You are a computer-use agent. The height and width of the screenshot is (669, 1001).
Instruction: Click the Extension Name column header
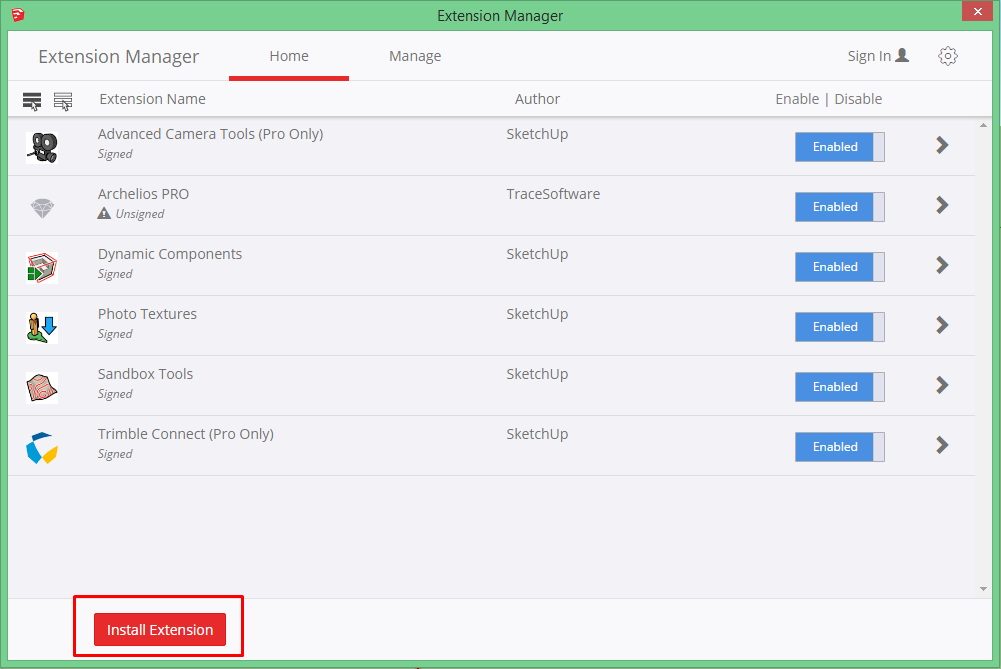point(153,99)
